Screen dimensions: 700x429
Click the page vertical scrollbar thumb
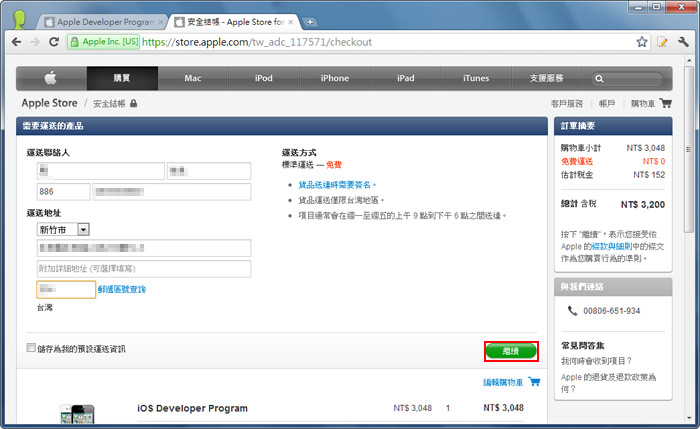(688, 150)
